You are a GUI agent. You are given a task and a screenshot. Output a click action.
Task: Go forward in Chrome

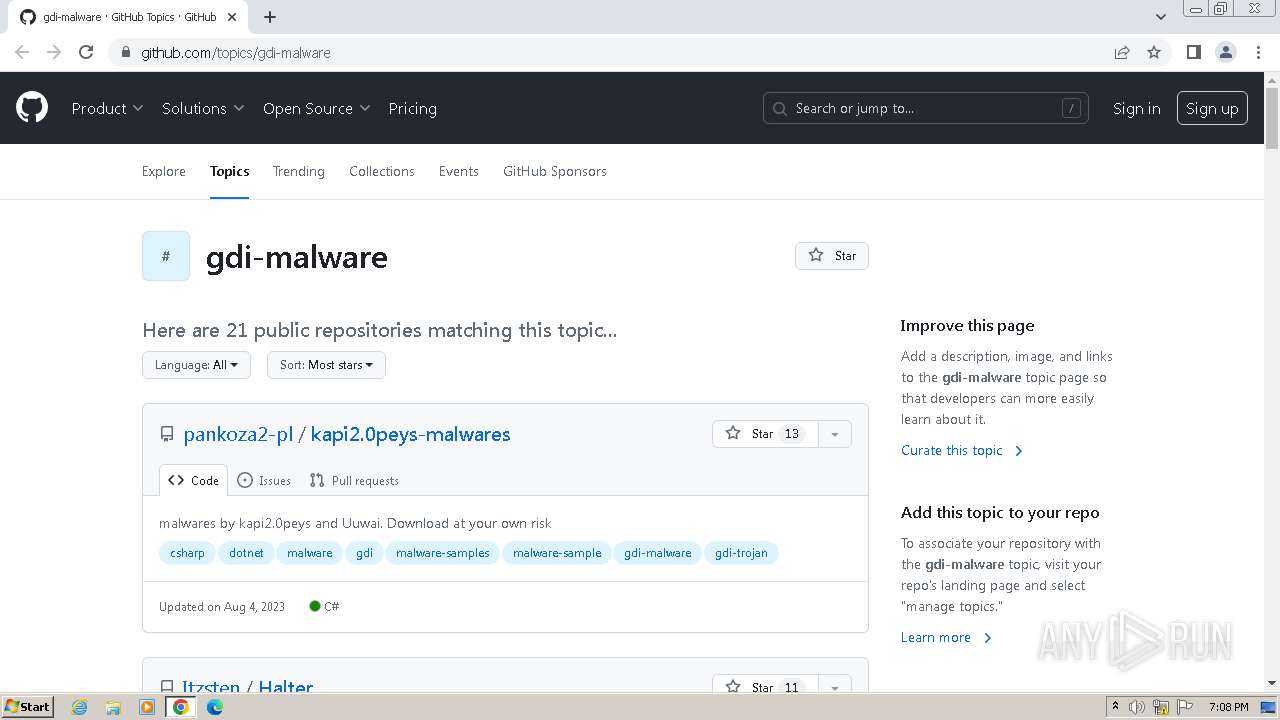pos(54,52)
